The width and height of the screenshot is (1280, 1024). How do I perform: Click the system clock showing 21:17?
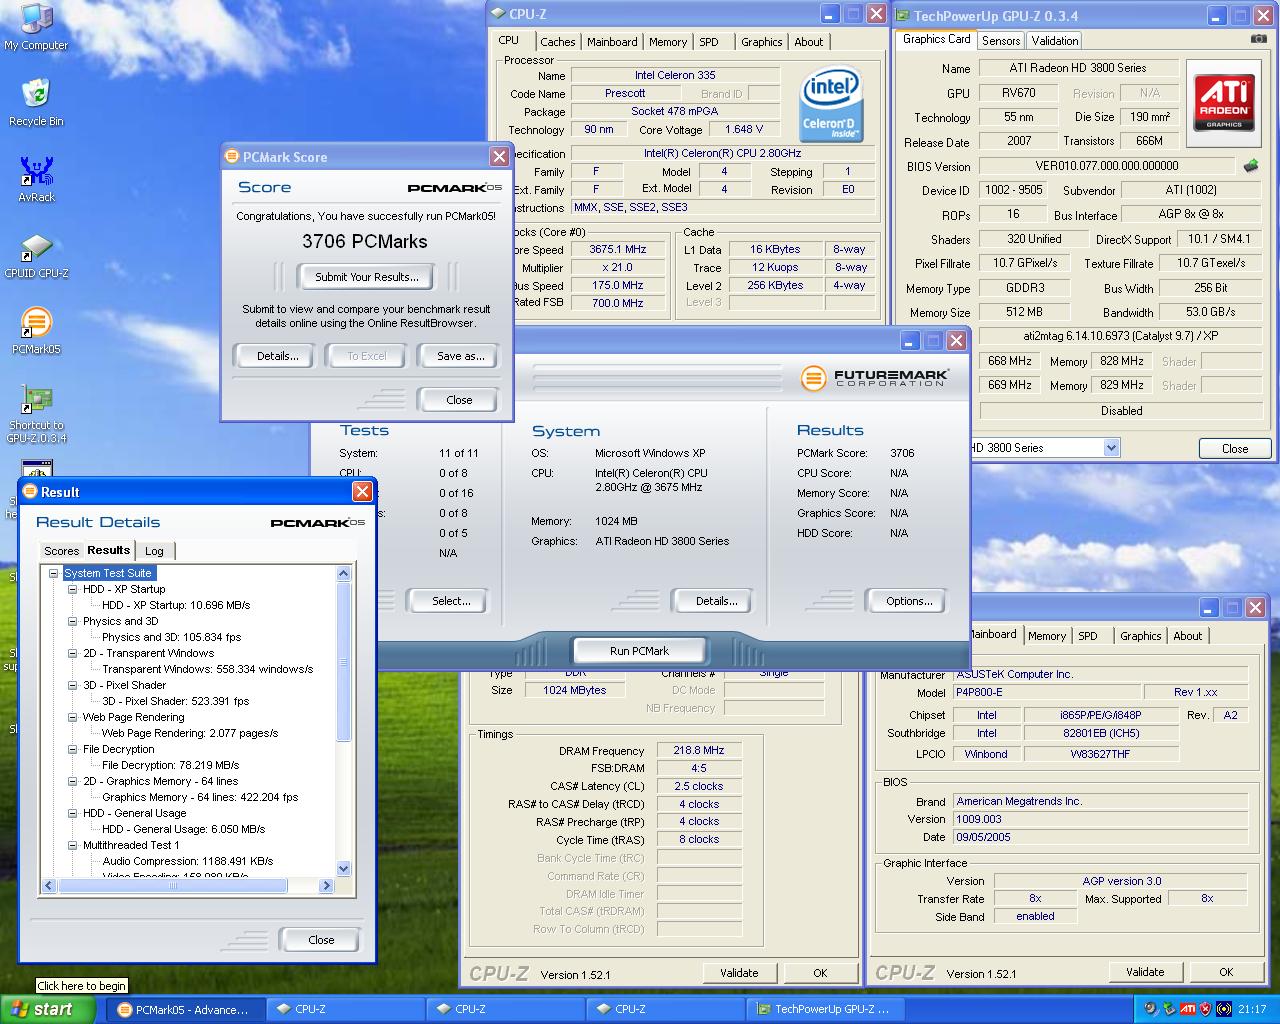(1252, 1010)
